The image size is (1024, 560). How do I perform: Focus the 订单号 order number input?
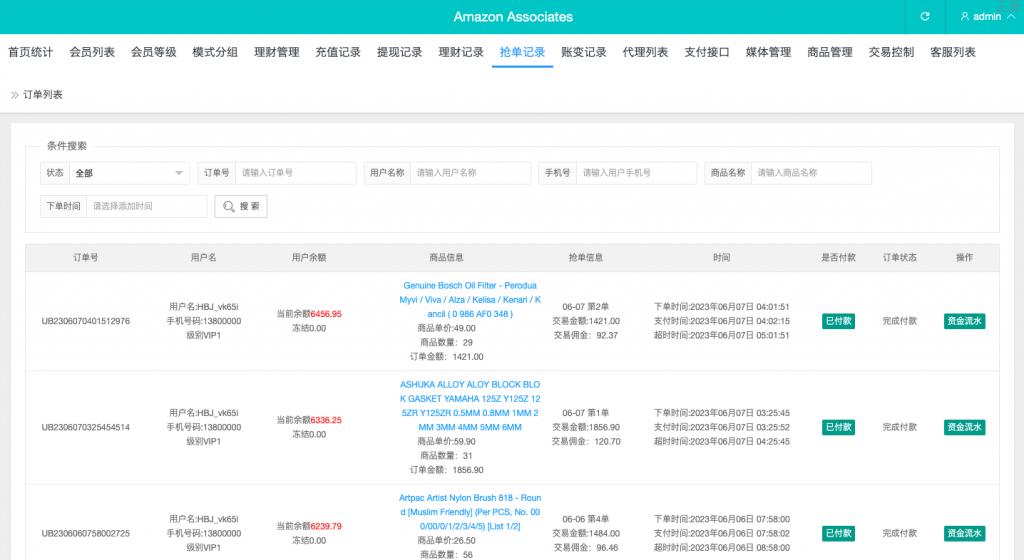pos(295,173)
